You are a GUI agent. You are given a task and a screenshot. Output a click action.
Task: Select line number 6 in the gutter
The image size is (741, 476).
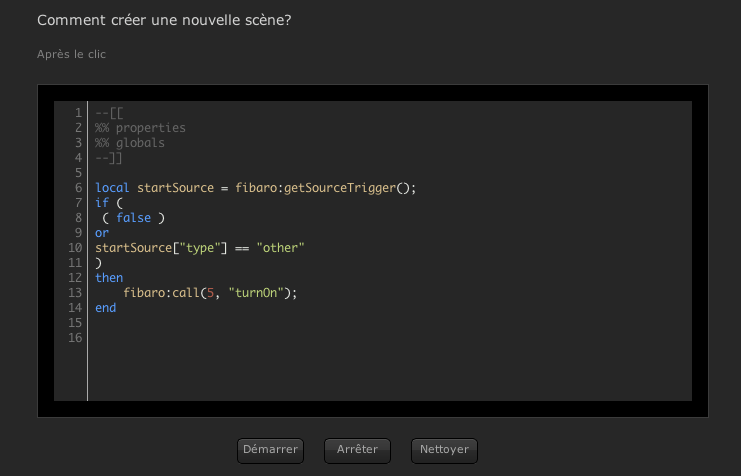[x=78, y=188]
